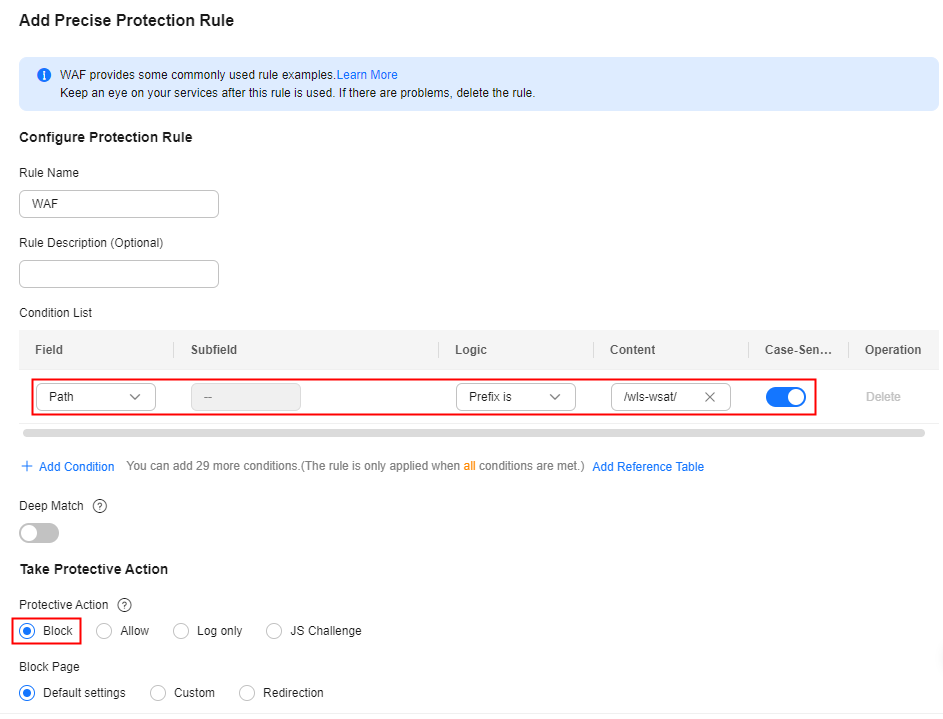Click the horizontal scrollbar under condition list
943x719 pixels.
(474, 433)
